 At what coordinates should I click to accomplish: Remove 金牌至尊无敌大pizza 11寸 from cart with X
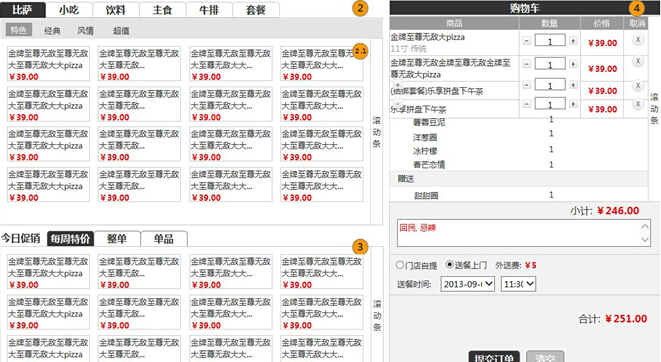[x=638, y=40]
